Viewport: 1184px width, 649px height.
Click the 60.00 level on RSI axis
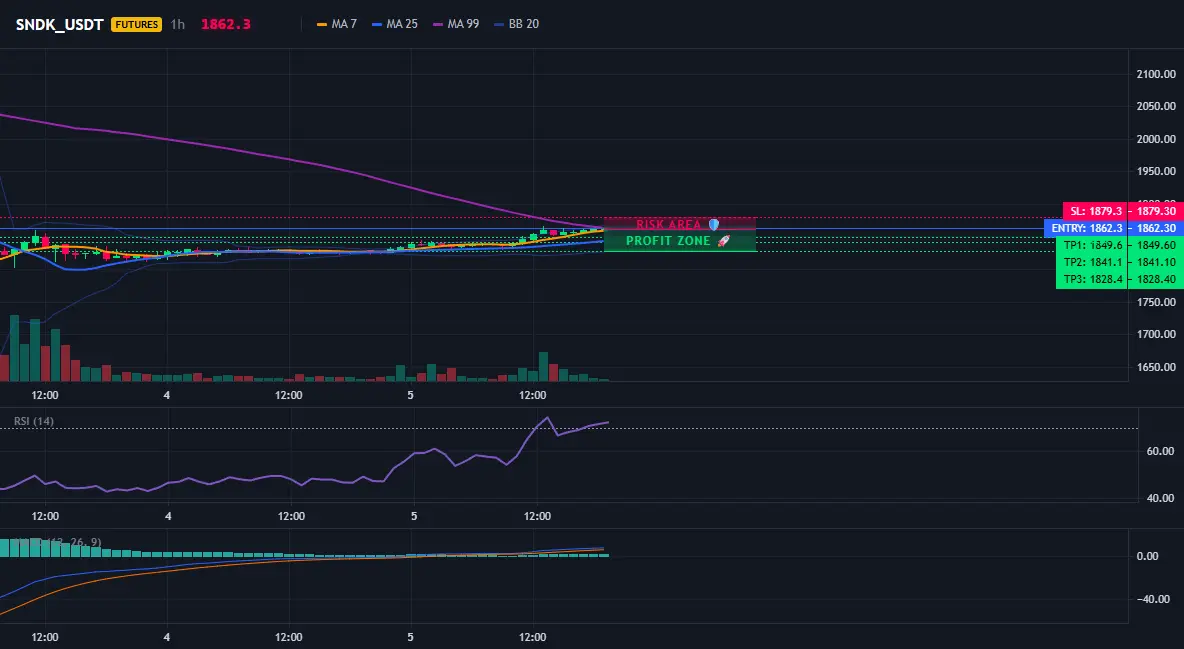tap(1160, 451)
